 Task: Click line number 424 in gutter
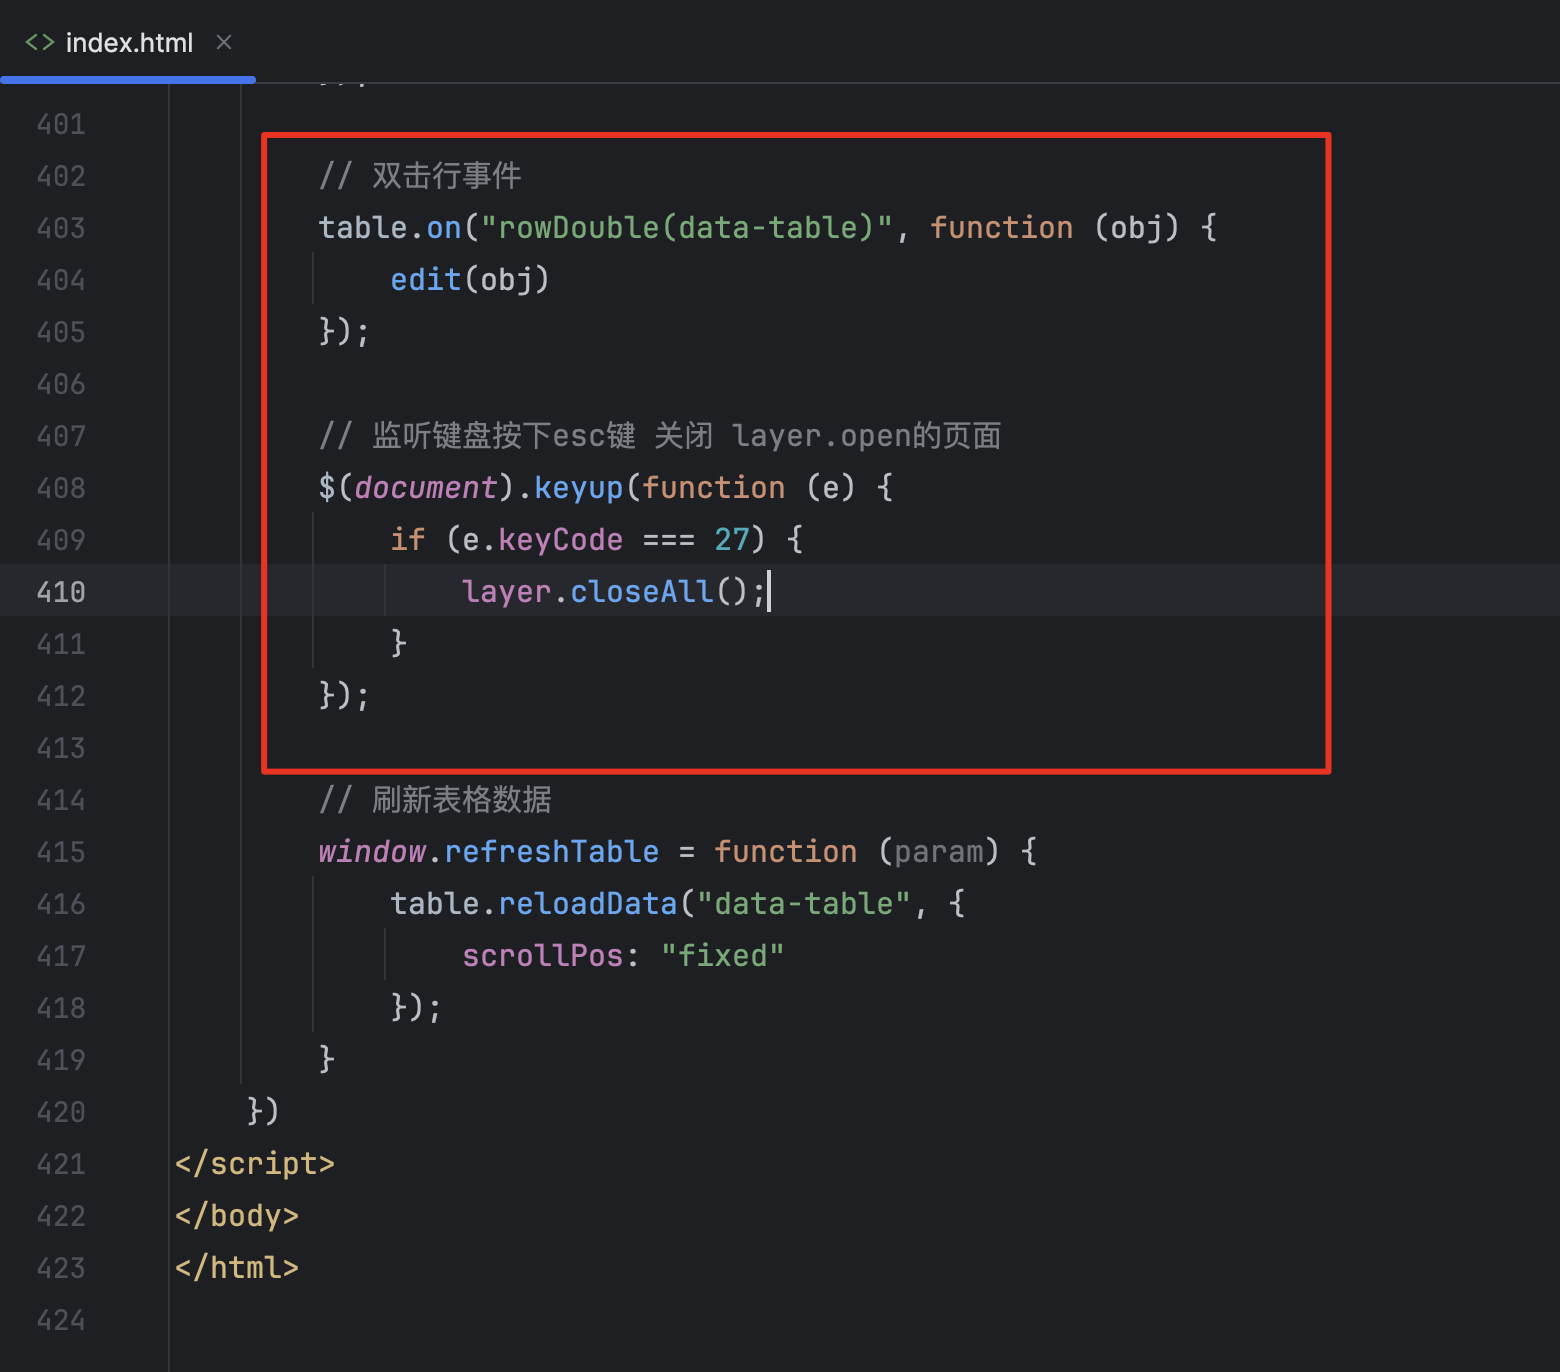coord(61,1320)
